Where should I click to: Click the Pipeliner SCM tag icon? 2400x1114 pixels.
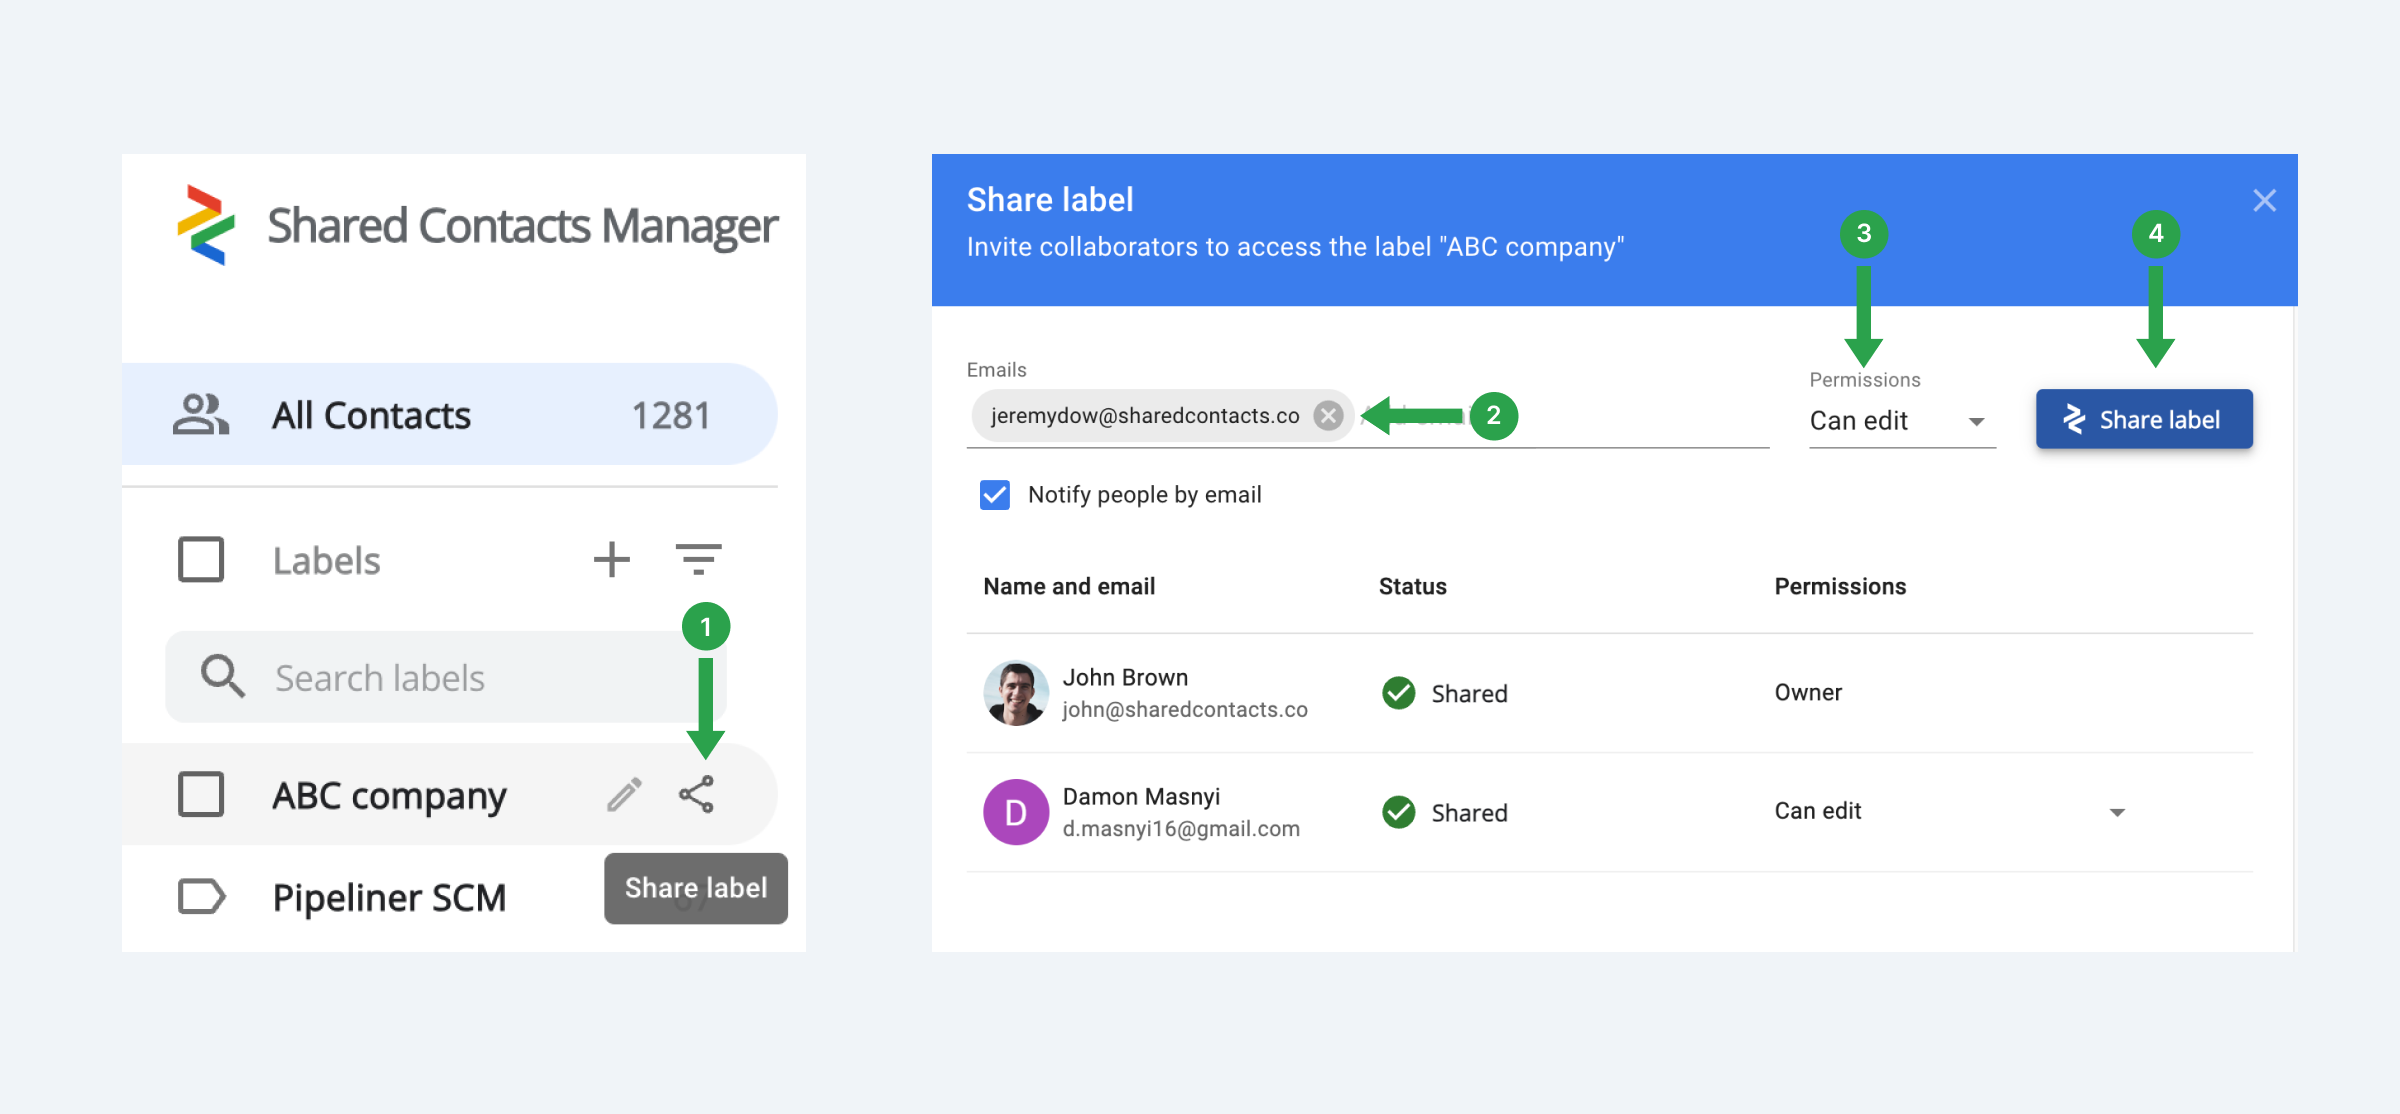pos(201,896)
